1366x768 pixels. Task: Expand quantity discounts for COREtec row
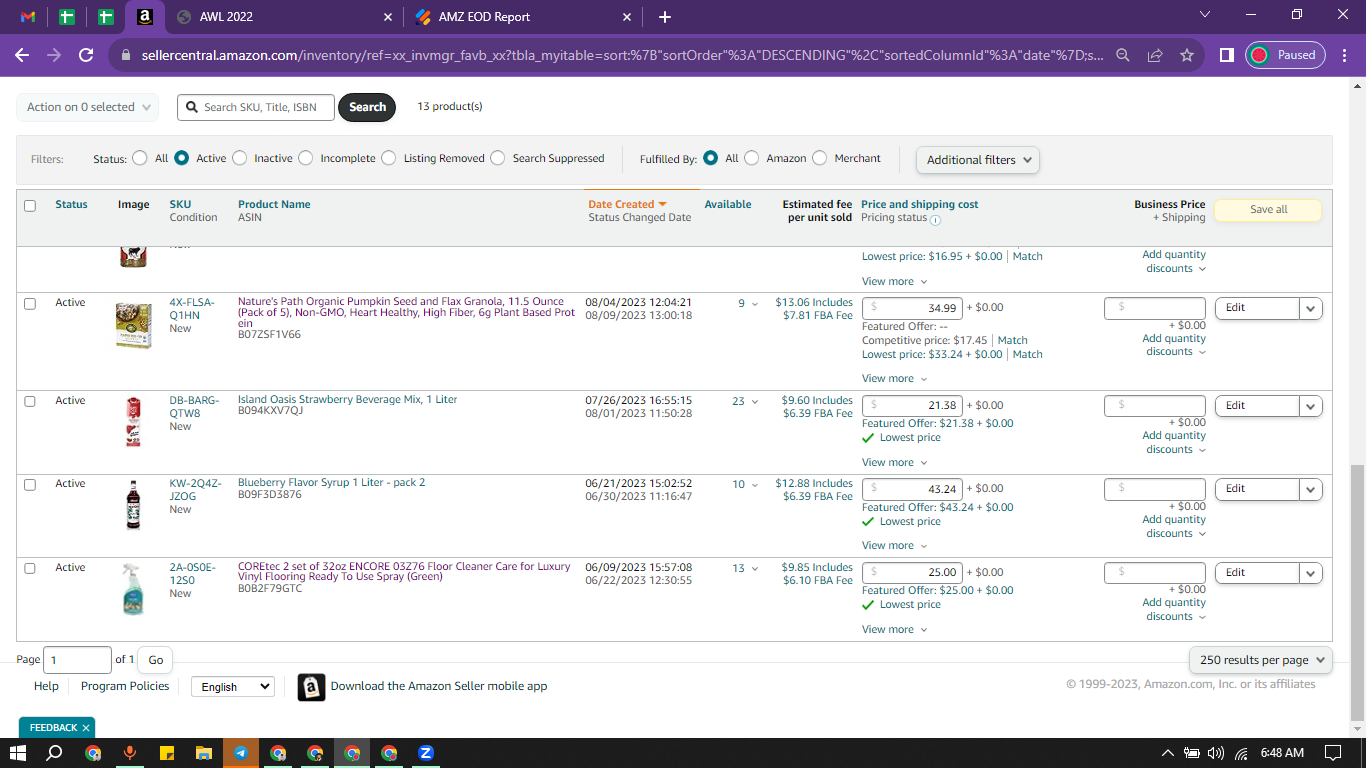pyautogui.click(x=1175, y=609)
